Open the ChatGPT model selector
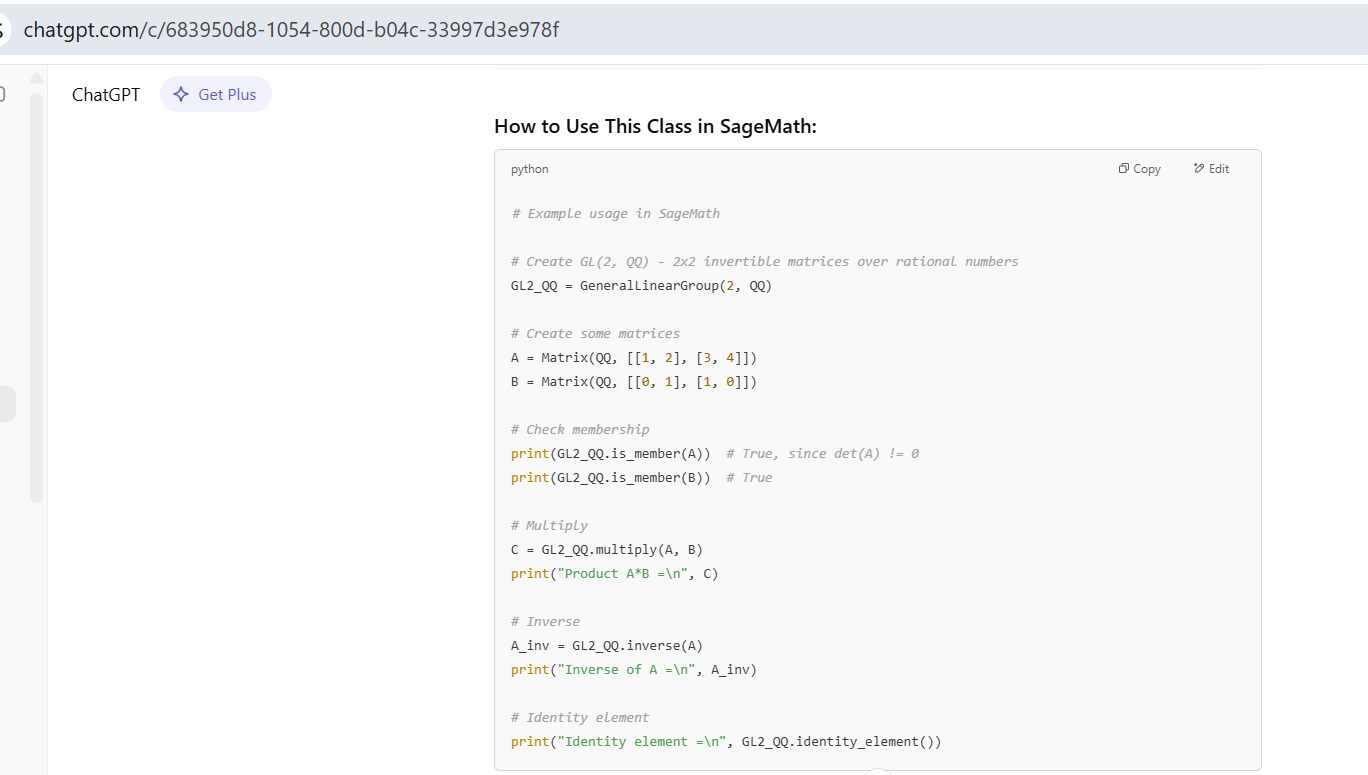1368x775 pixels. [106, 95]
